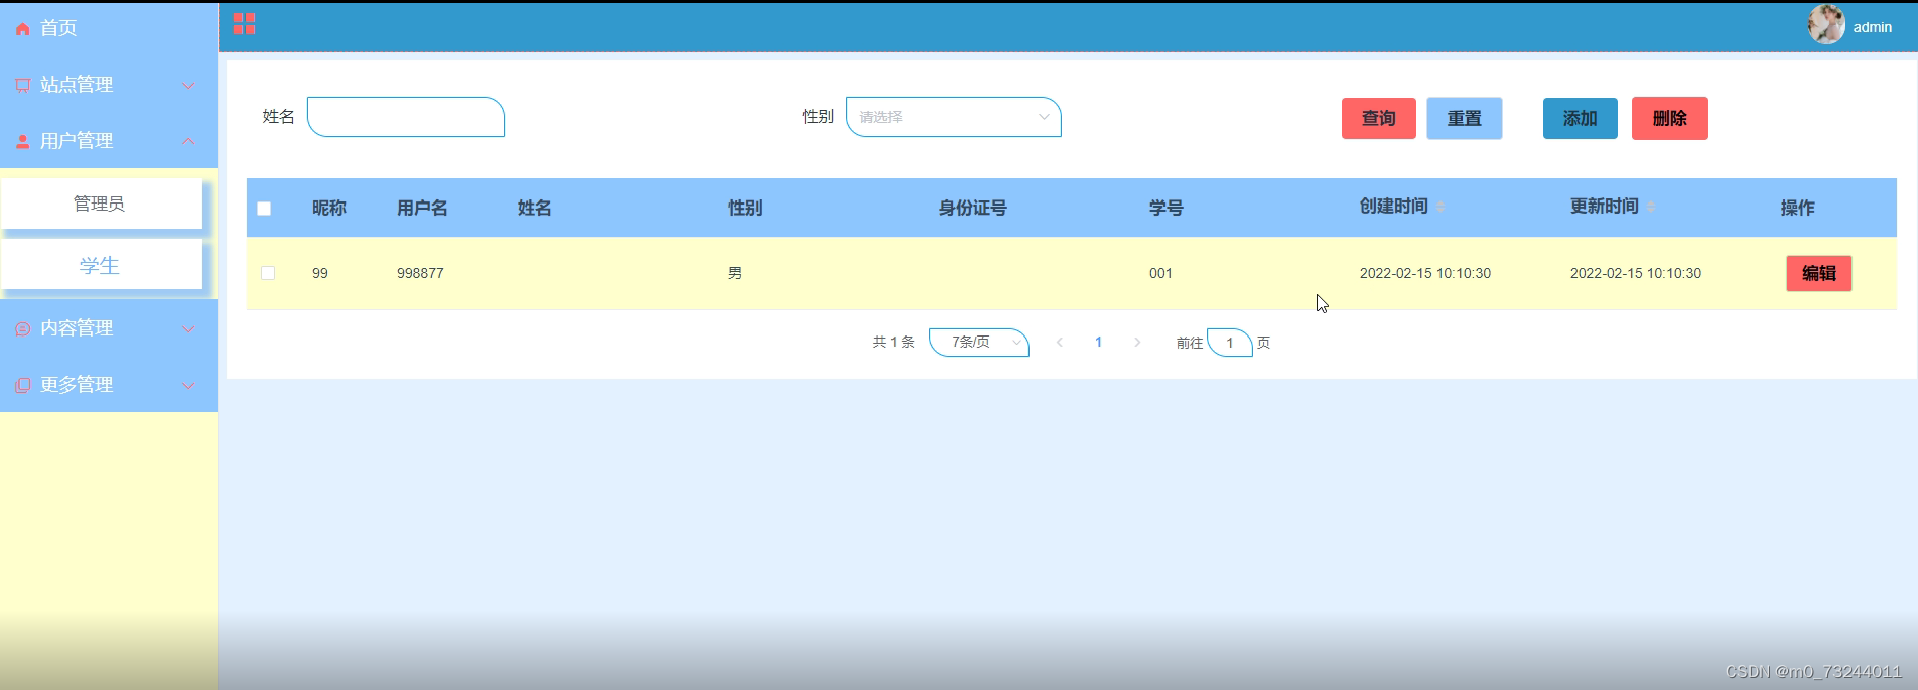Open 首页 menu item
This screenshot has width=1918, height=690.
point(109,28)
